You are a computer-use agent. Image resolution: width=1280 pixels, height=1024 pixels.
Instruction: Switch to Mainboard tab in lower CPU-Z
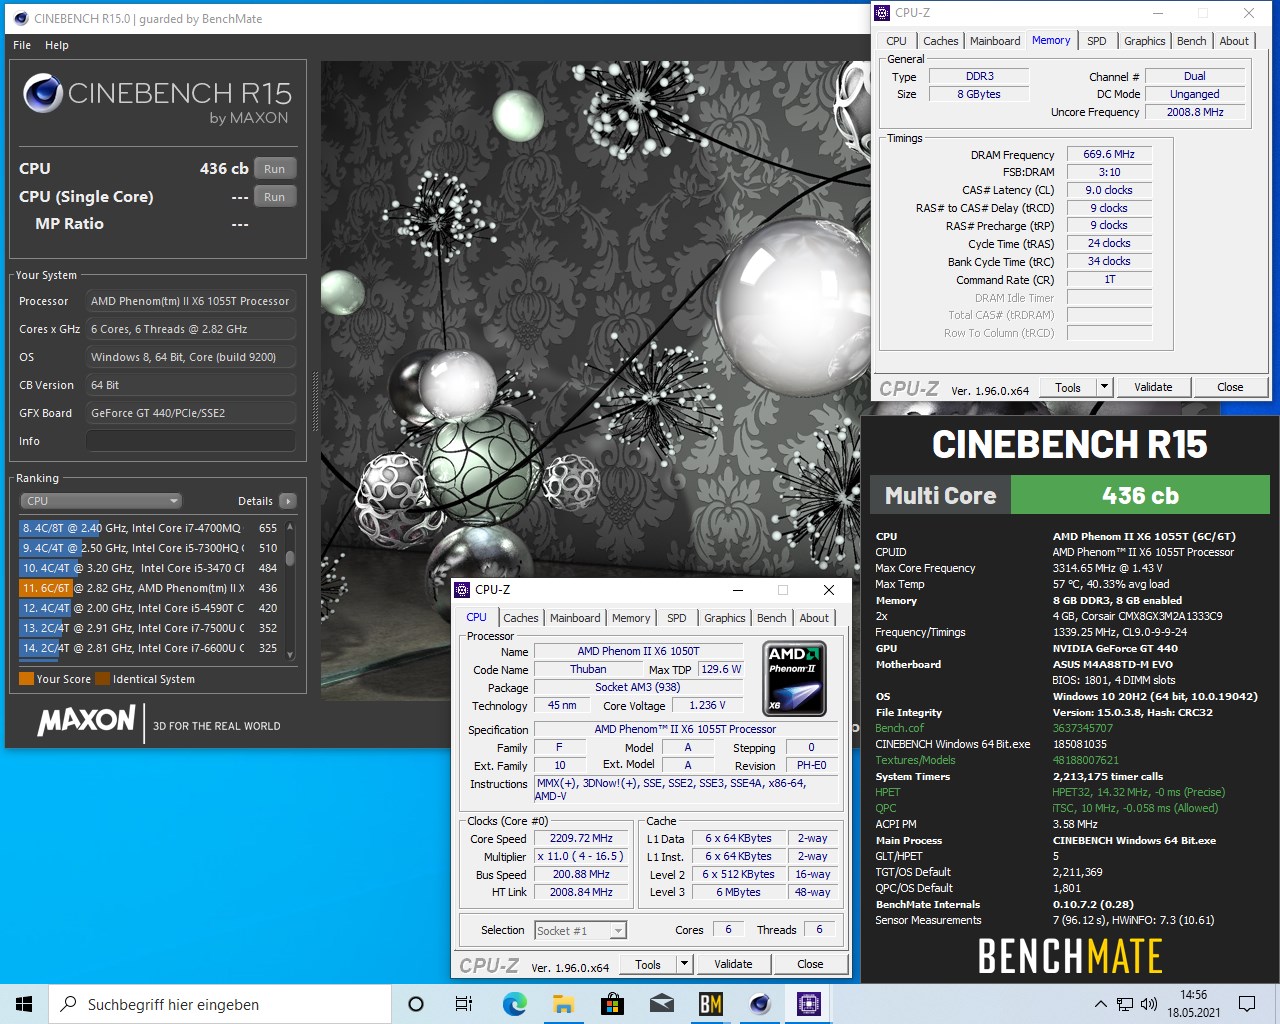(575, 618)
